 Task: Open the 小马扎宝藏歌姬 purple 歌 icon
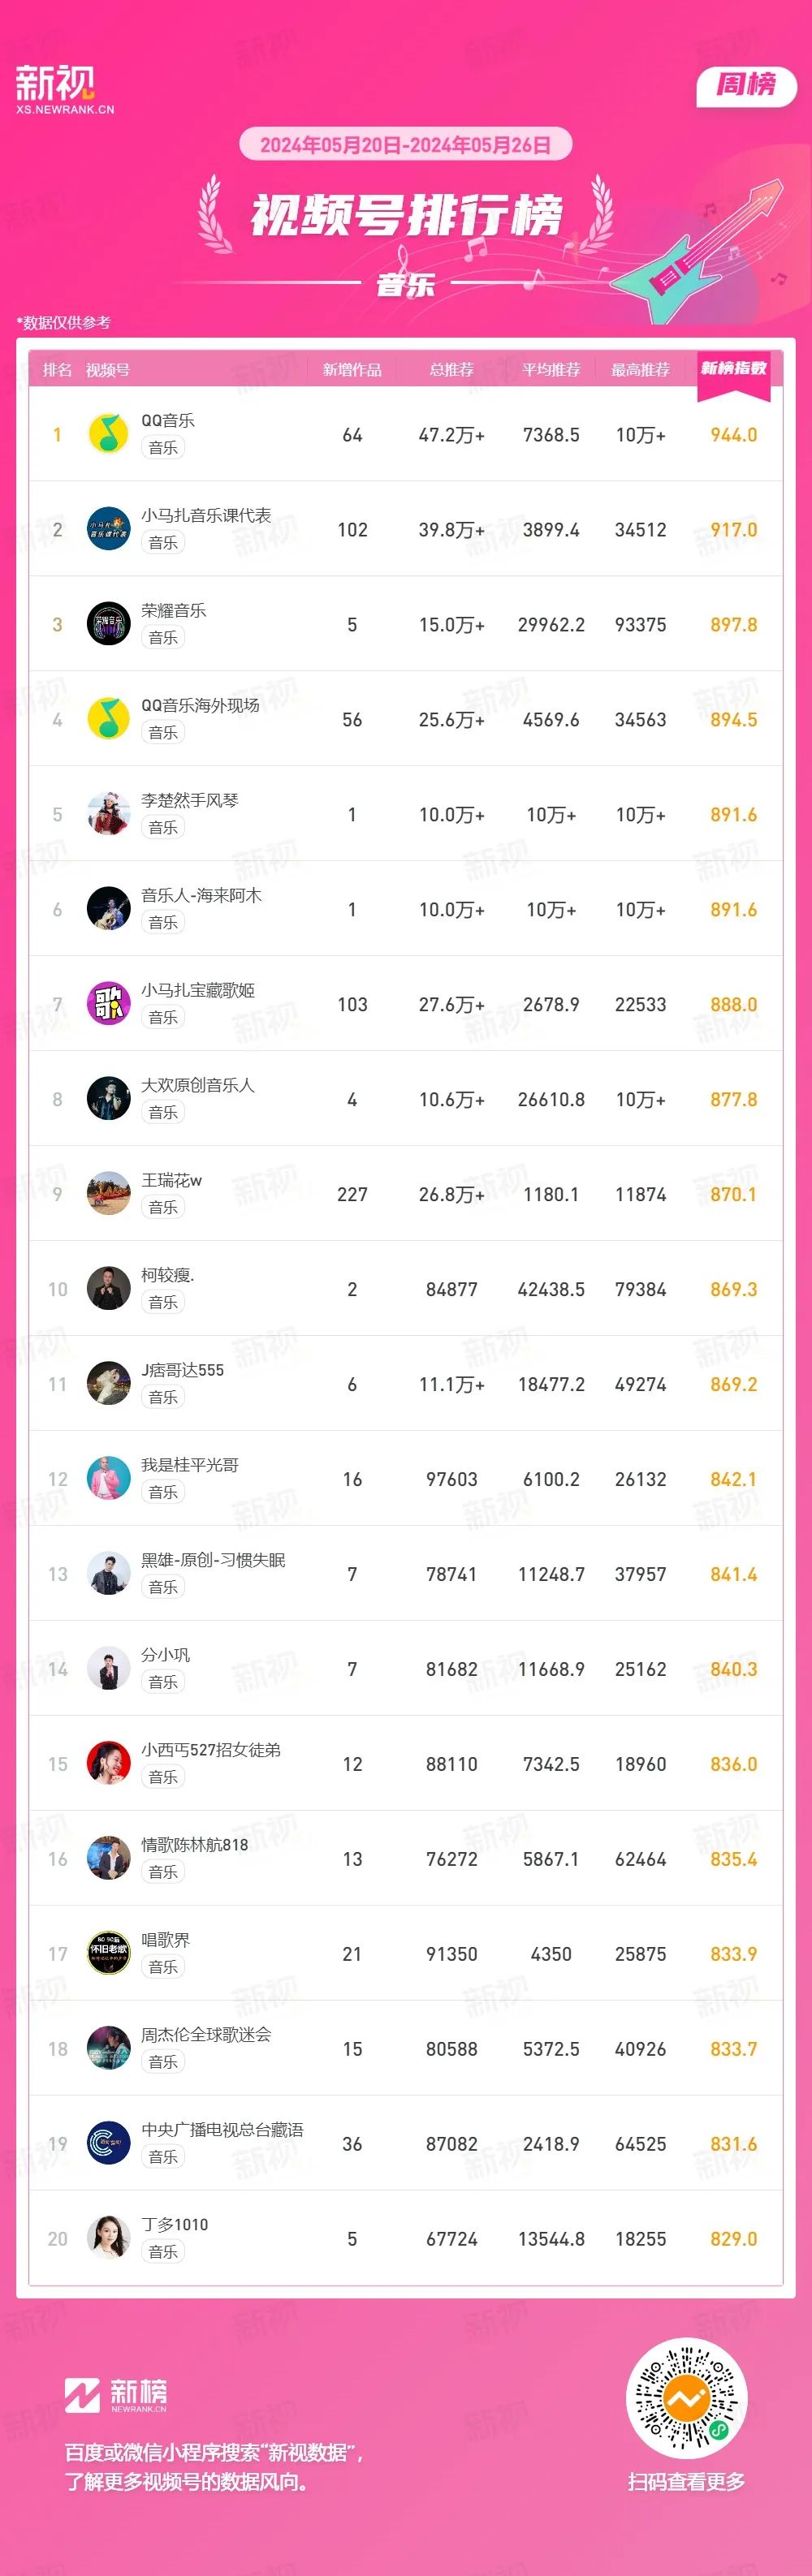pos(108,1004)
